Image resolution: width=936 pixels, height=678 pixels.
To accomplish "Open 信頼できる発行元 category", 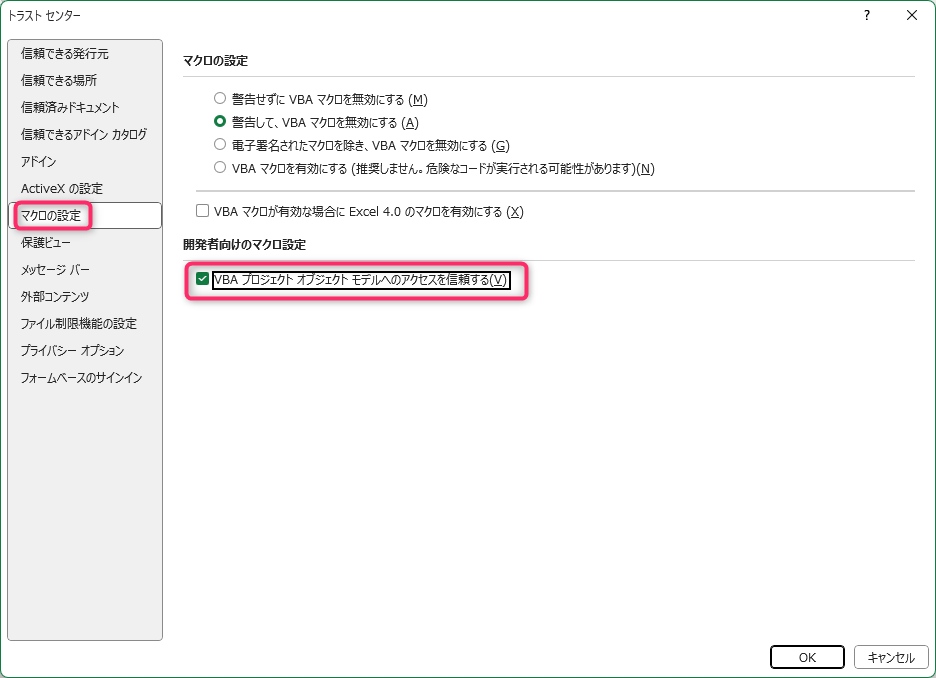I will 65,53.
